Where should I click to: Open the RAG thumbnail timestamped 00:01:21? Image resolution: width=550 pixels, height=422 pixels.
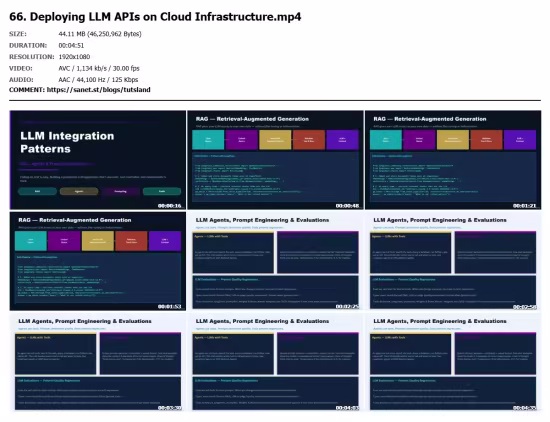(453, 160)
